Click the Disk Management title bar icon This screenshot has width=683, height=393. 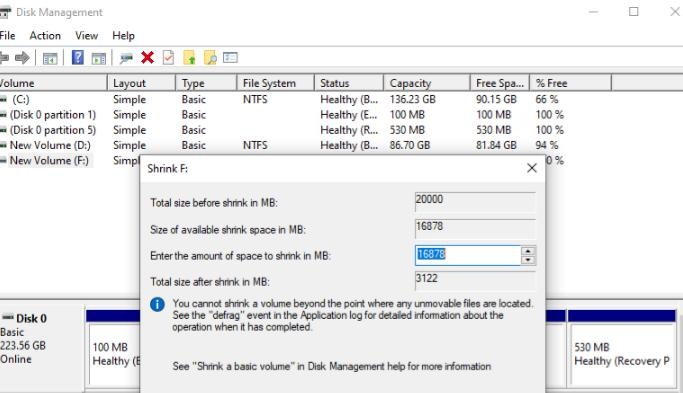click(x=4, y=12)
